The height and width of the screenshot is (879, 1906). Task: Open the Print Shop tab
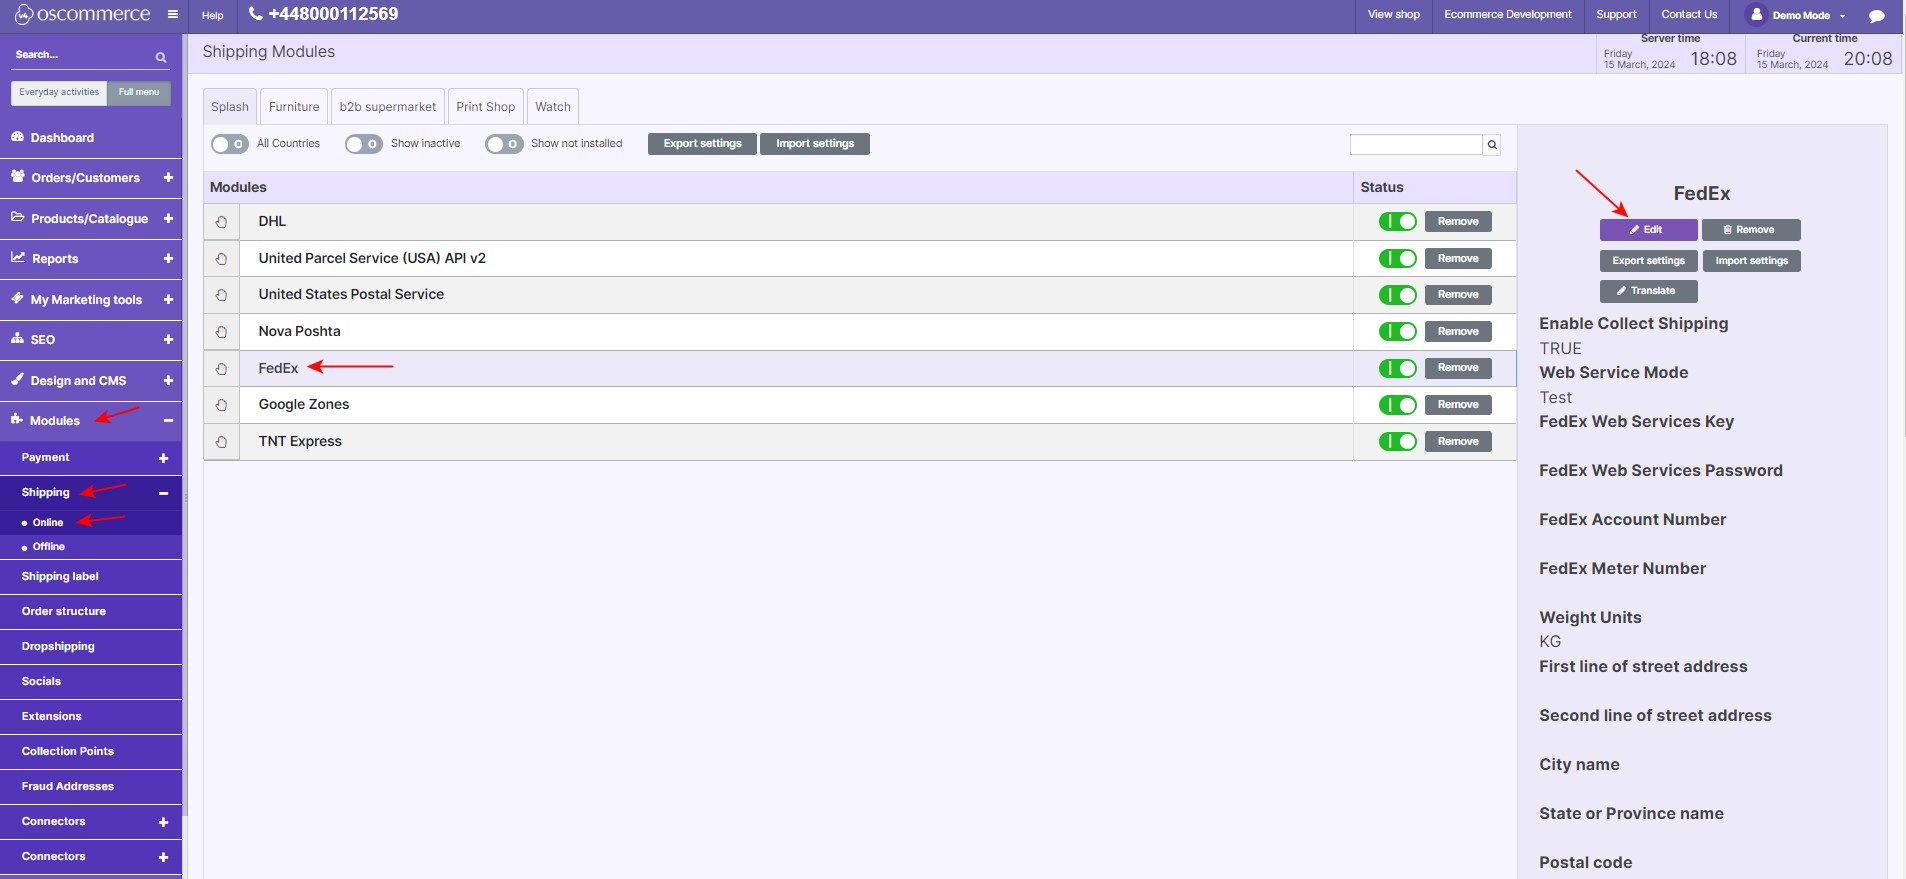pos(485,107)
